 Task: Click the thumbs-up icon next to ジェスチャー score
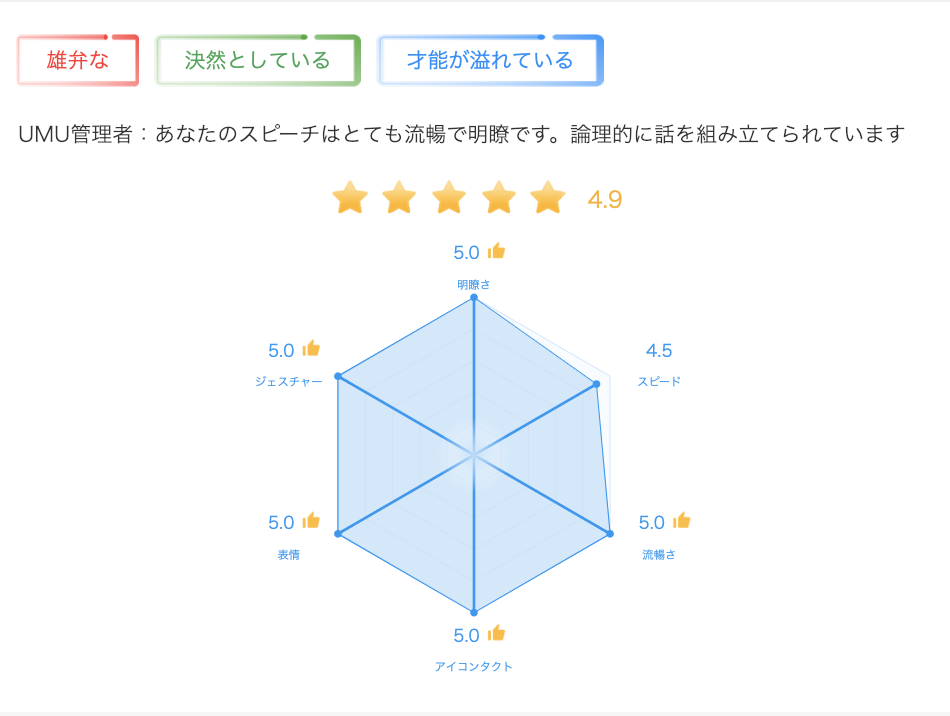[311, 348]
